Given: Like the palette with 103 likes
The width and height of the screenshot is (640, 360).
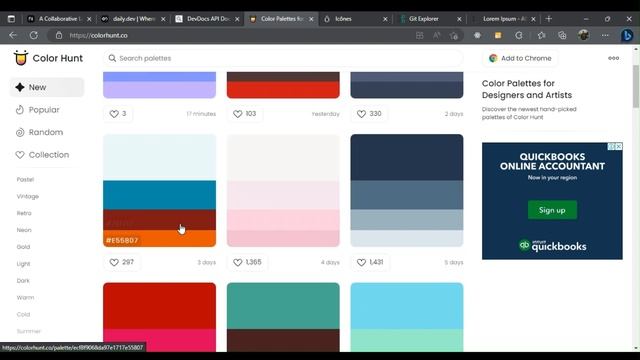Looking at the screenshot, I should (244, 113).
